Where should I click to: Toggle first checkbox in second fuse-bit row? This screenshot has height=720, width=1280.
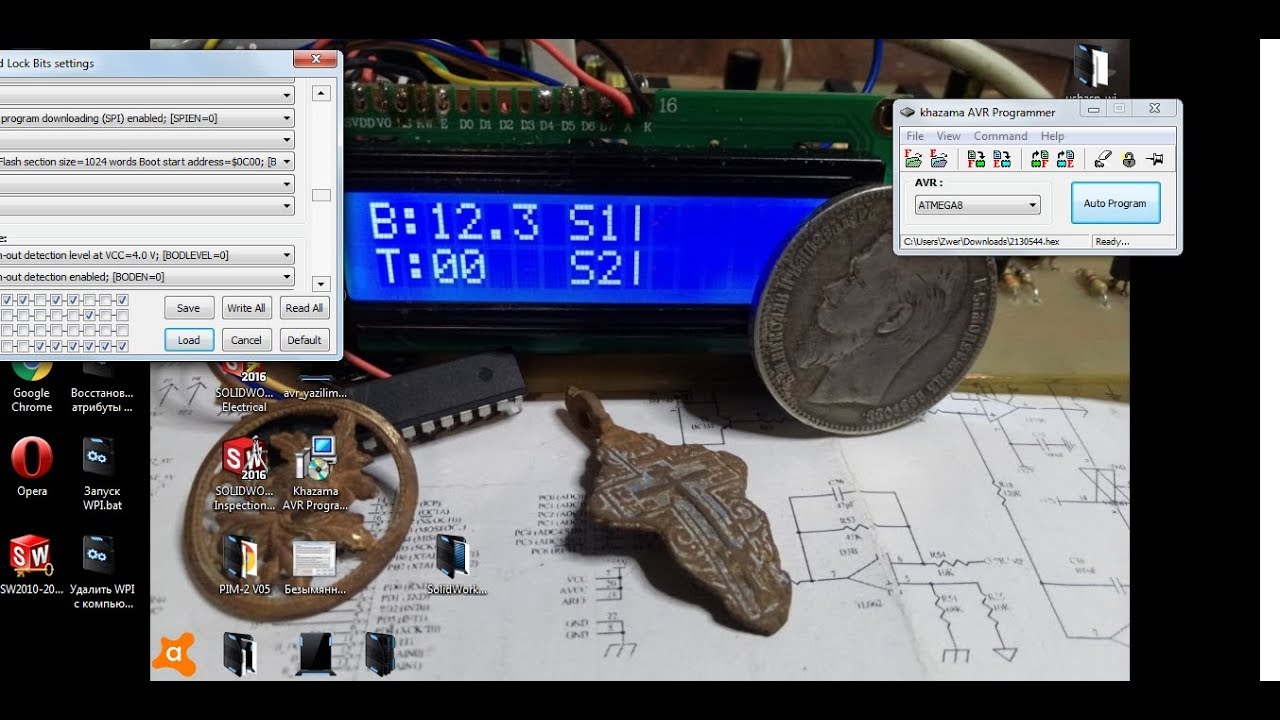coord(7,315)
